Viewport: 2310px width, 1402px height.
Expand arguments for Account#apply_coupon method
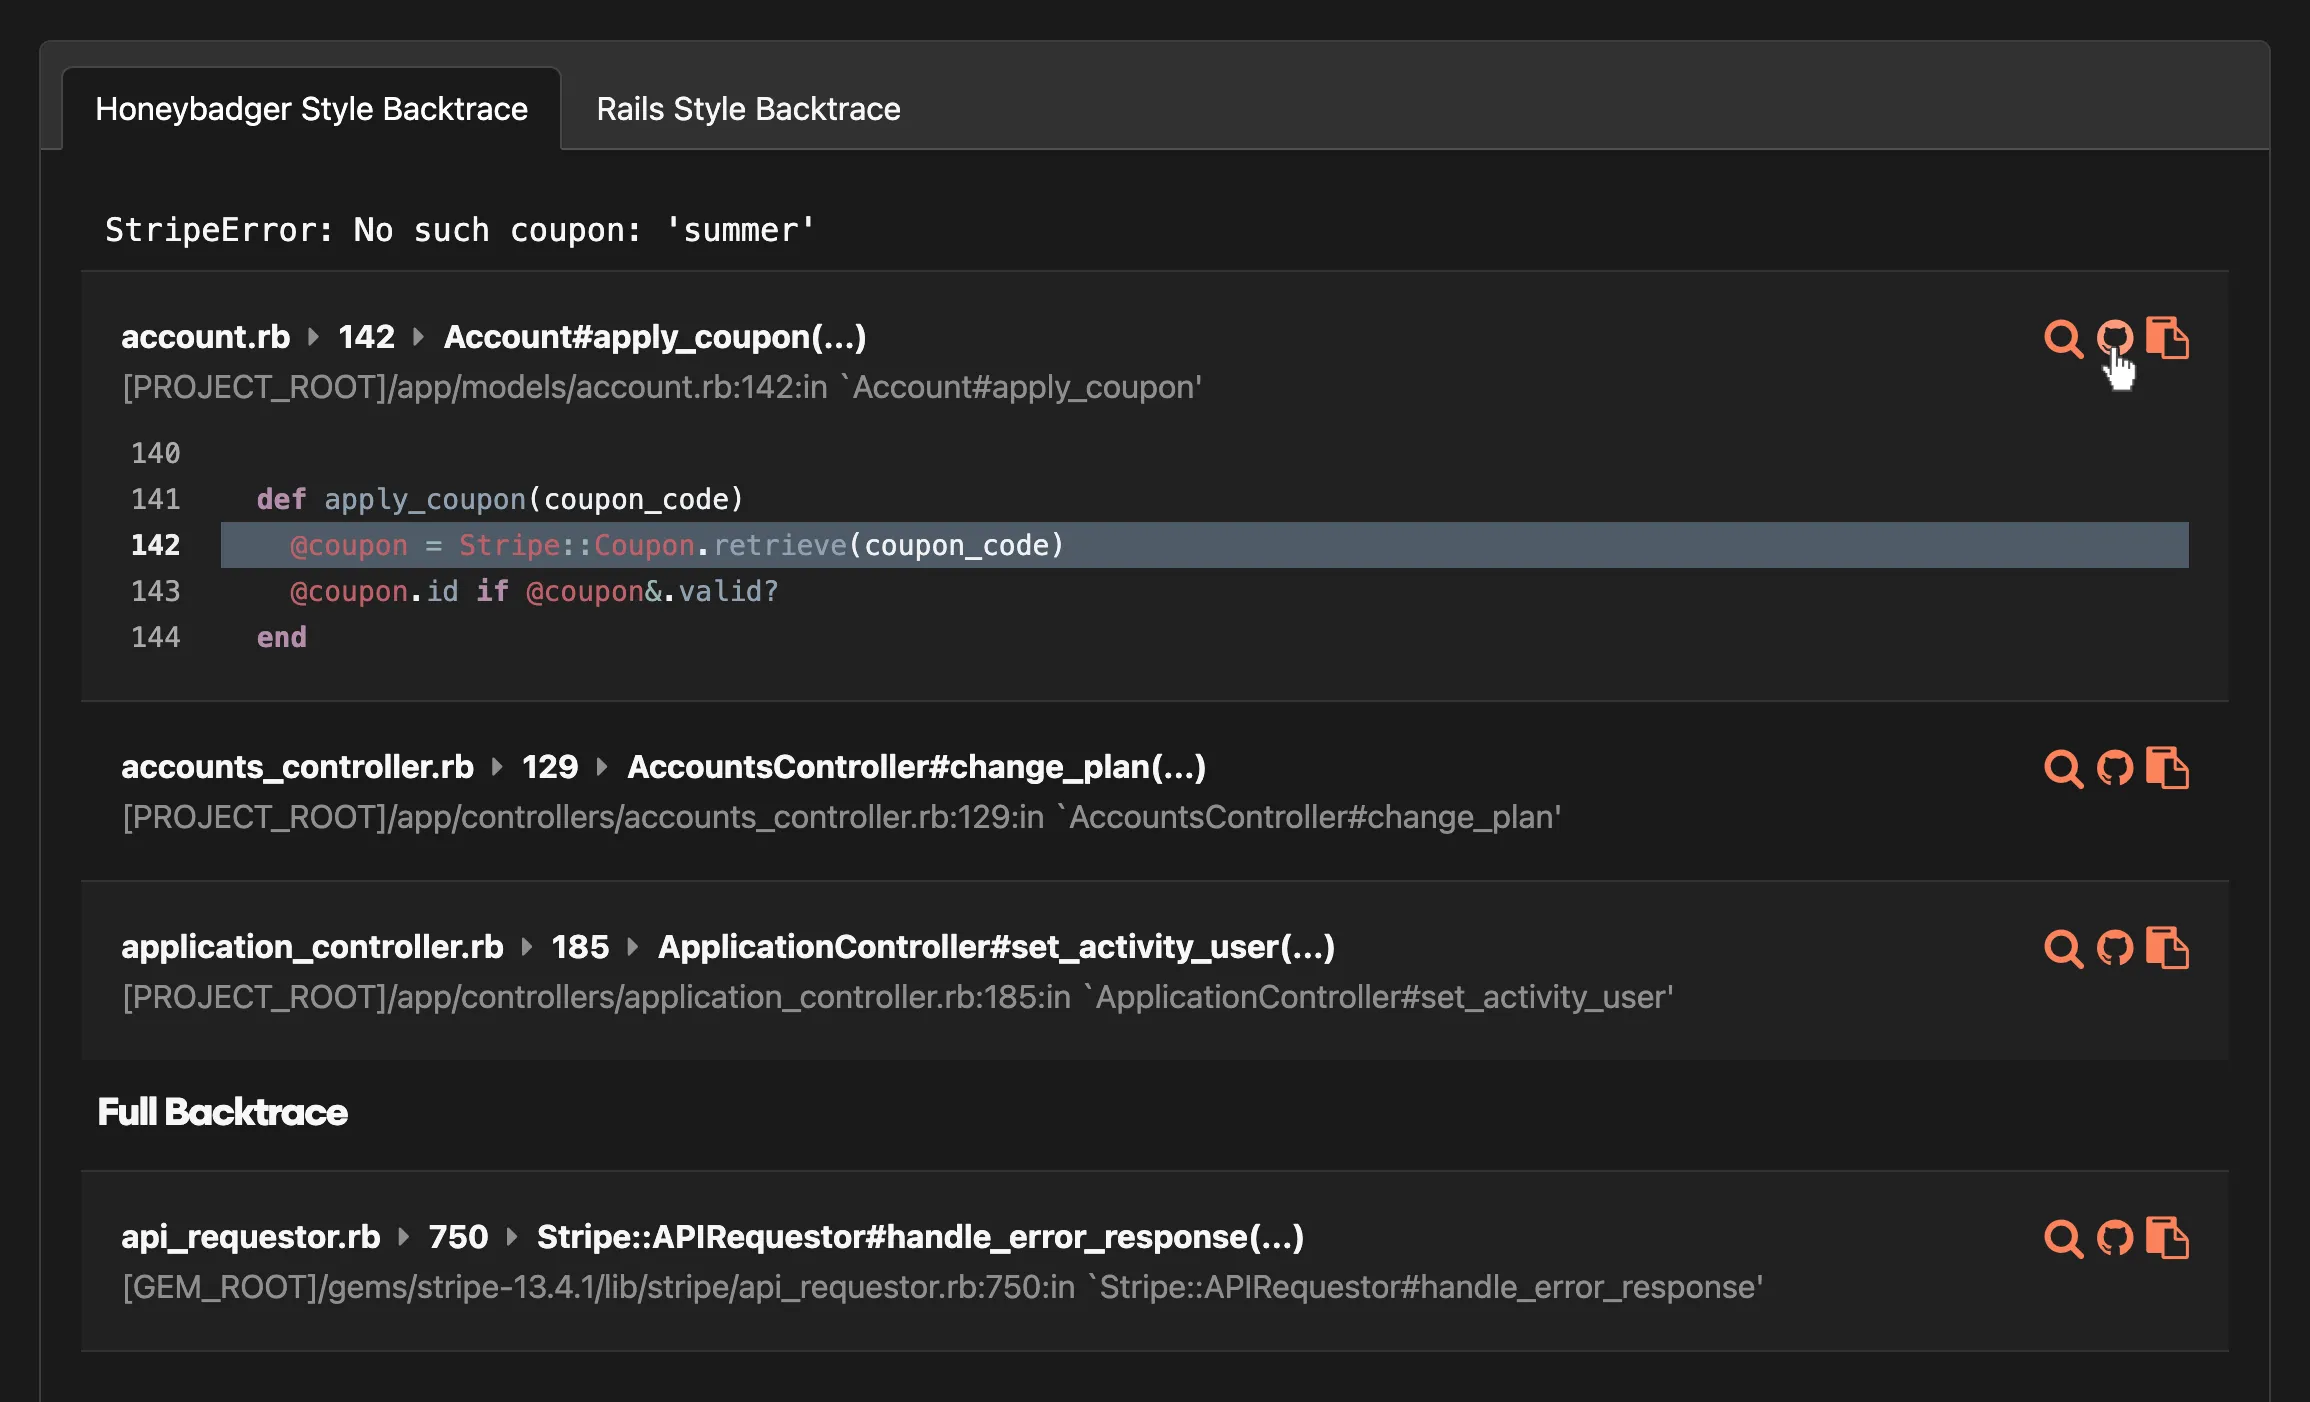coord(840,336)
